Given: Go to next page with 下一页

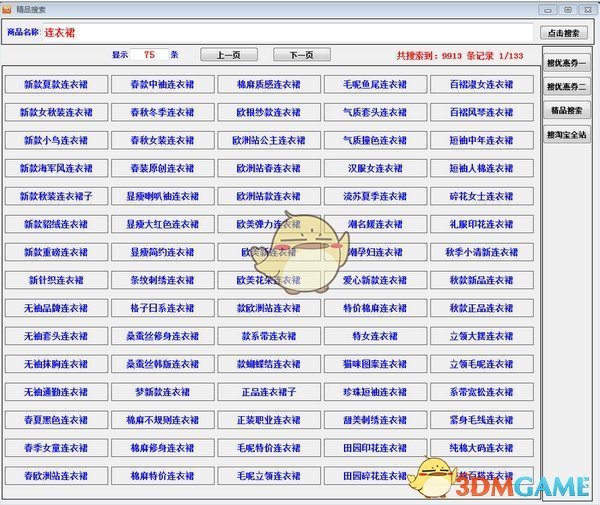Looking at the screenshot, I should pos(302,55).
